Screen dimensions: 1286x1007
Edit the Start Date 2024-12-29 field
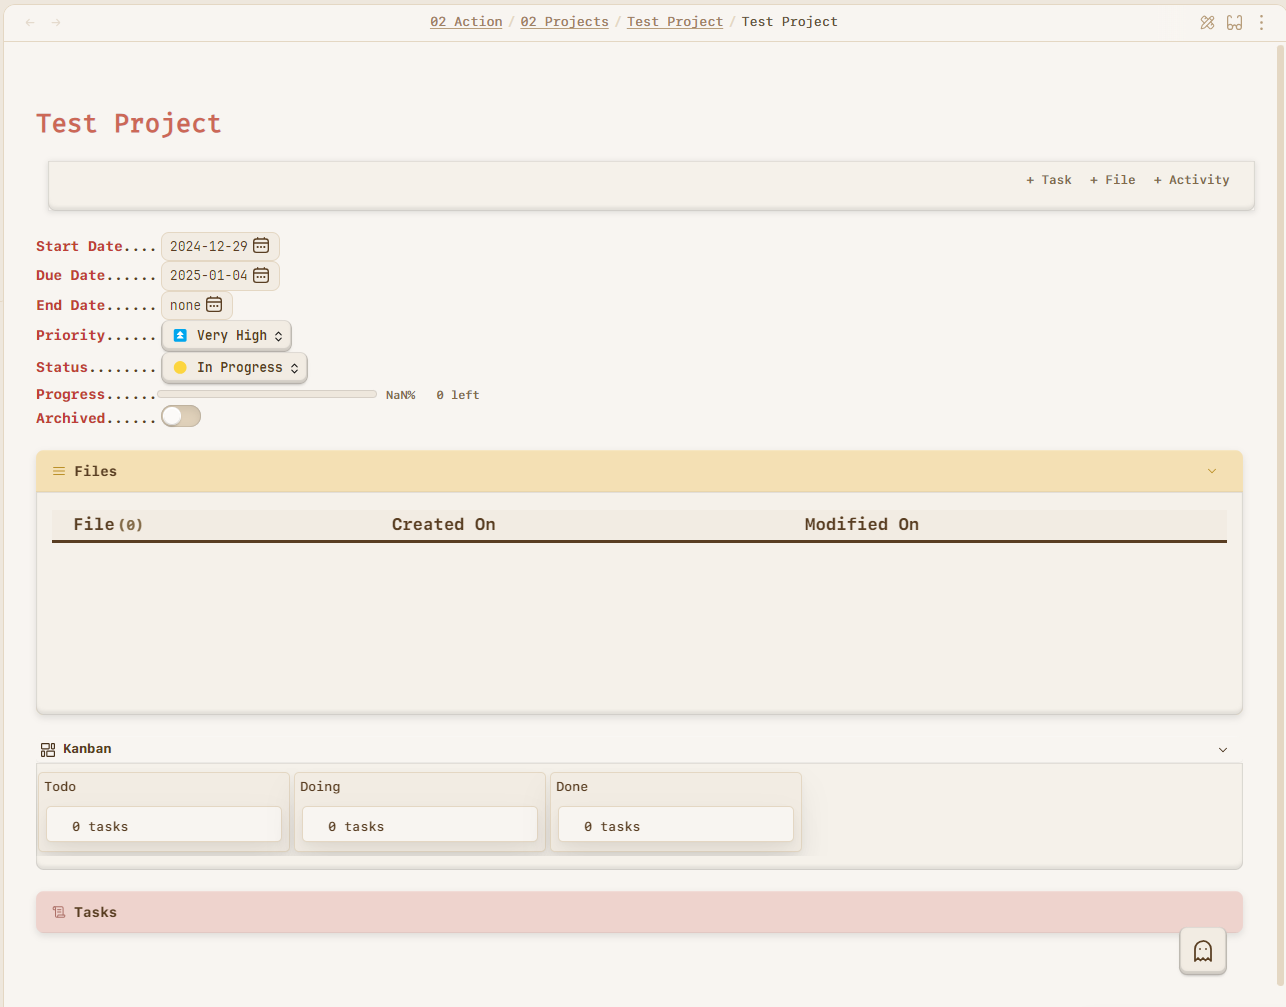(x=220, y=246)
